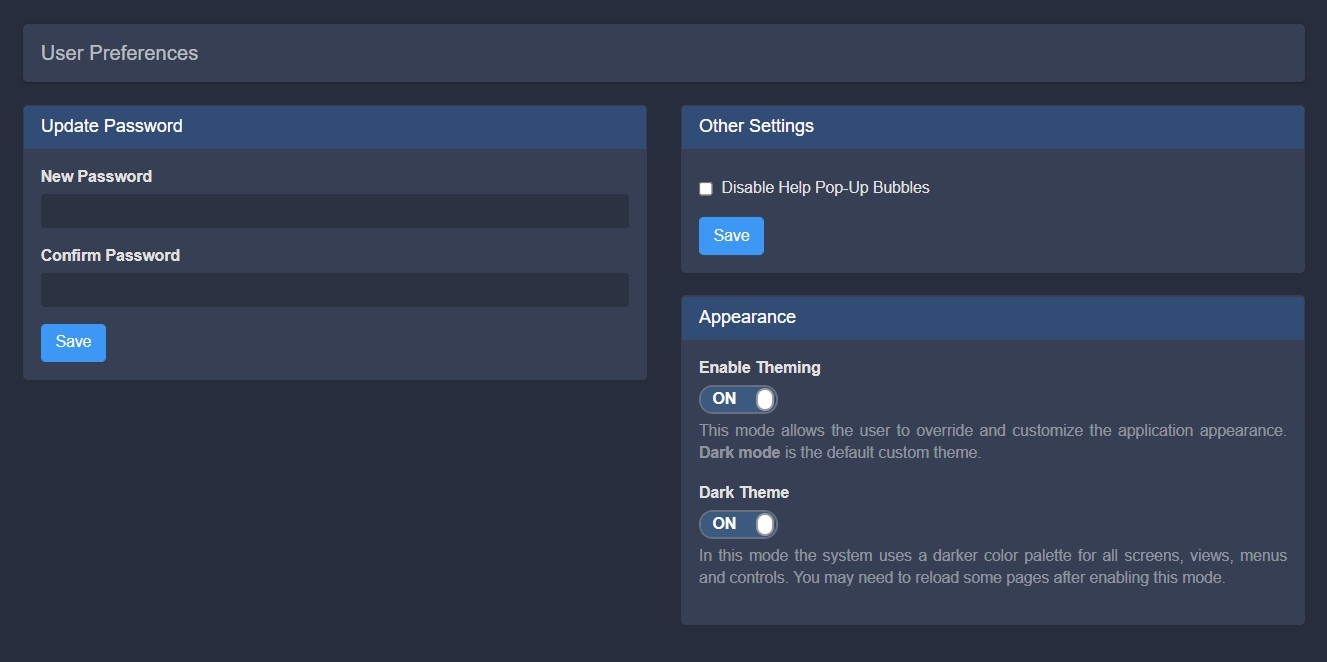The width and height of the screenshot is (1327, 662).
Task: Select the Update Password panel header
Action: [x=112, y=126]
